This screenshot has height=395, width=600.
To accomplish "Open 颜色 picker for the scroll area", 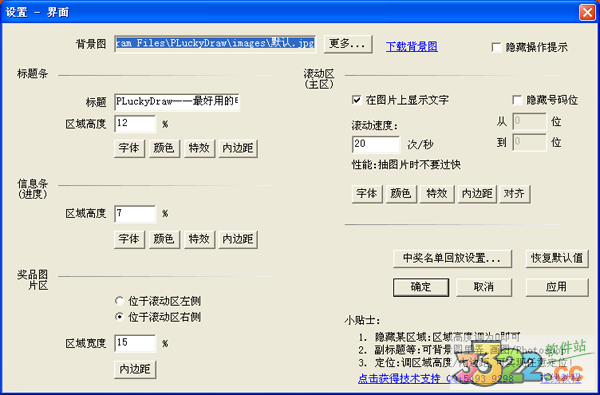I will [401, 194].
